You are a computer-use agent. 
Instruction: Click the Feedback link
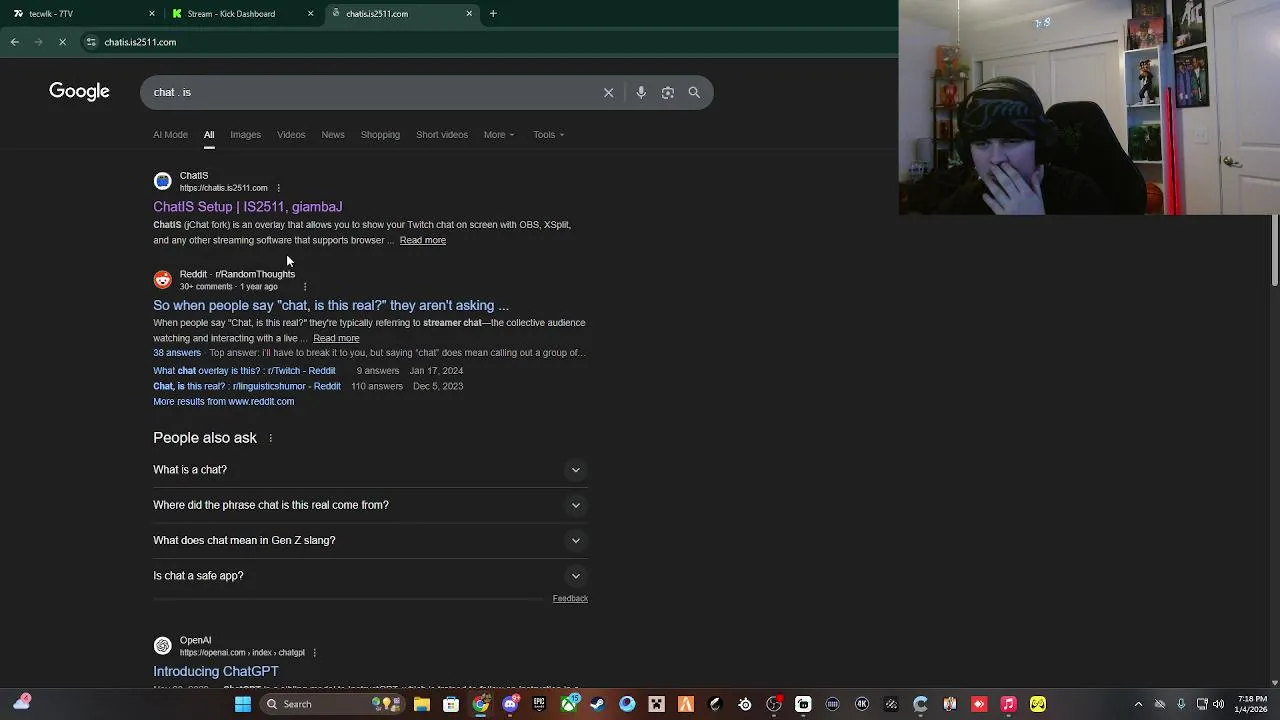click(570, 599)
